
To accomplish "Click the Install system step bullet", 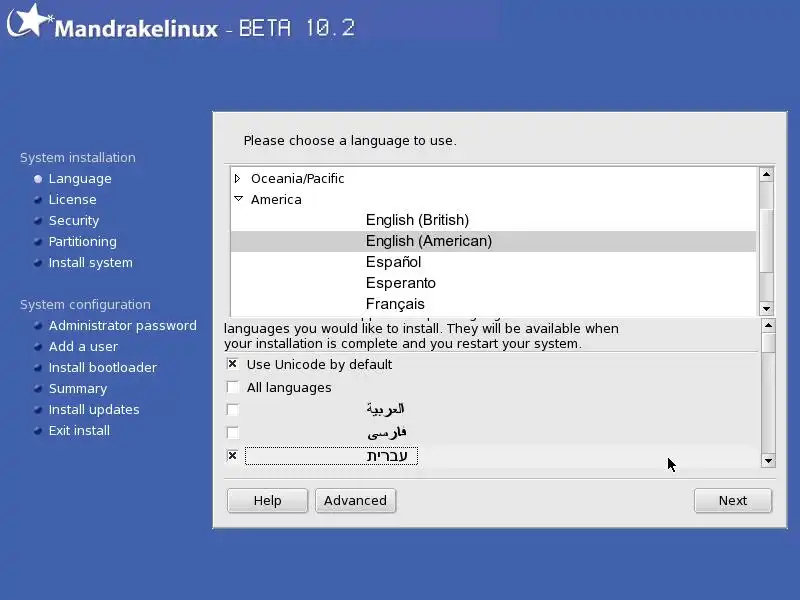I will point(38,263).
